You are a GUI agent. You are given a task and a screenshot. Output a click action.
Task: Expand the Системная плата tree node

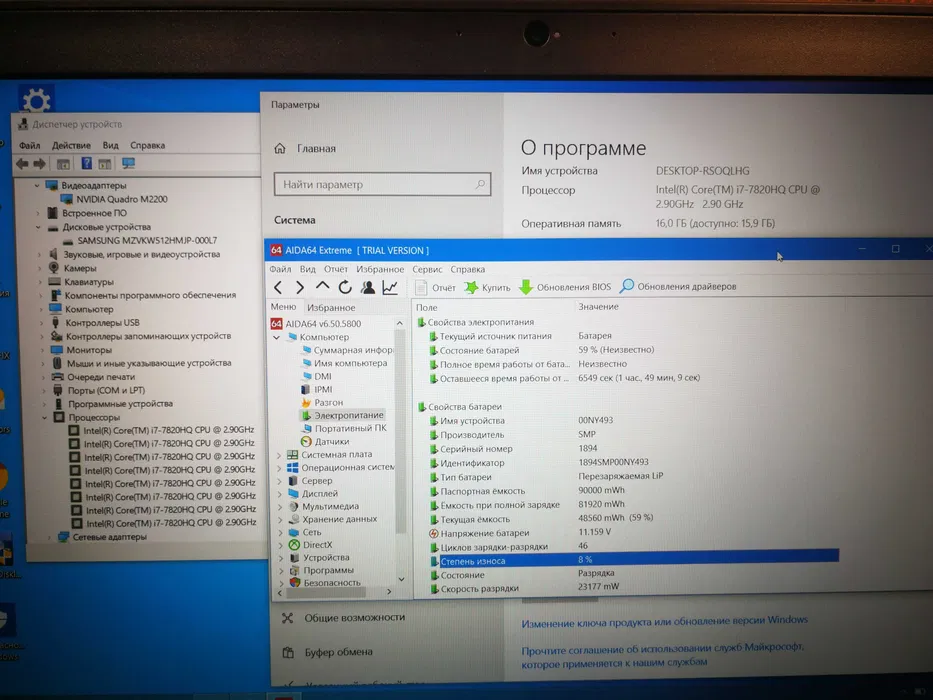click(277, 455)
